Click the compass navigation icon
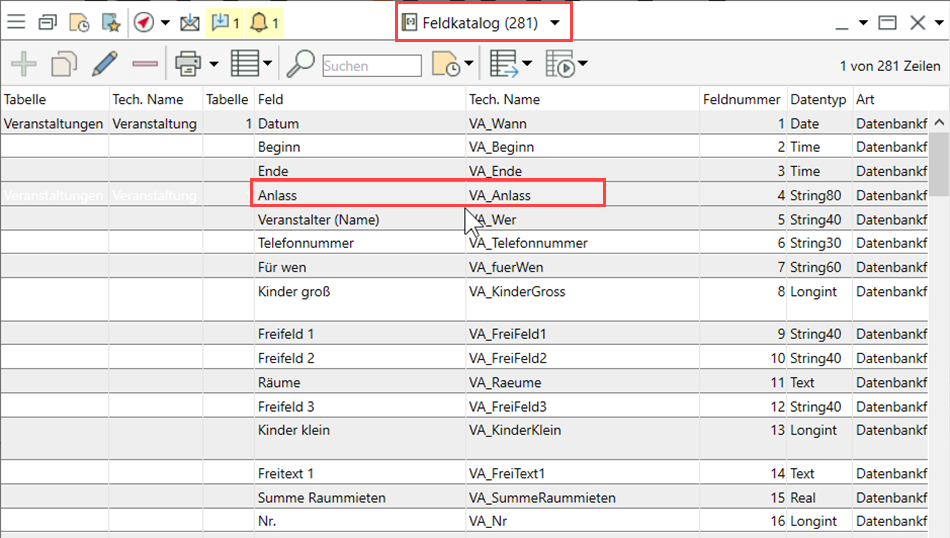 [x=143, y=22]
